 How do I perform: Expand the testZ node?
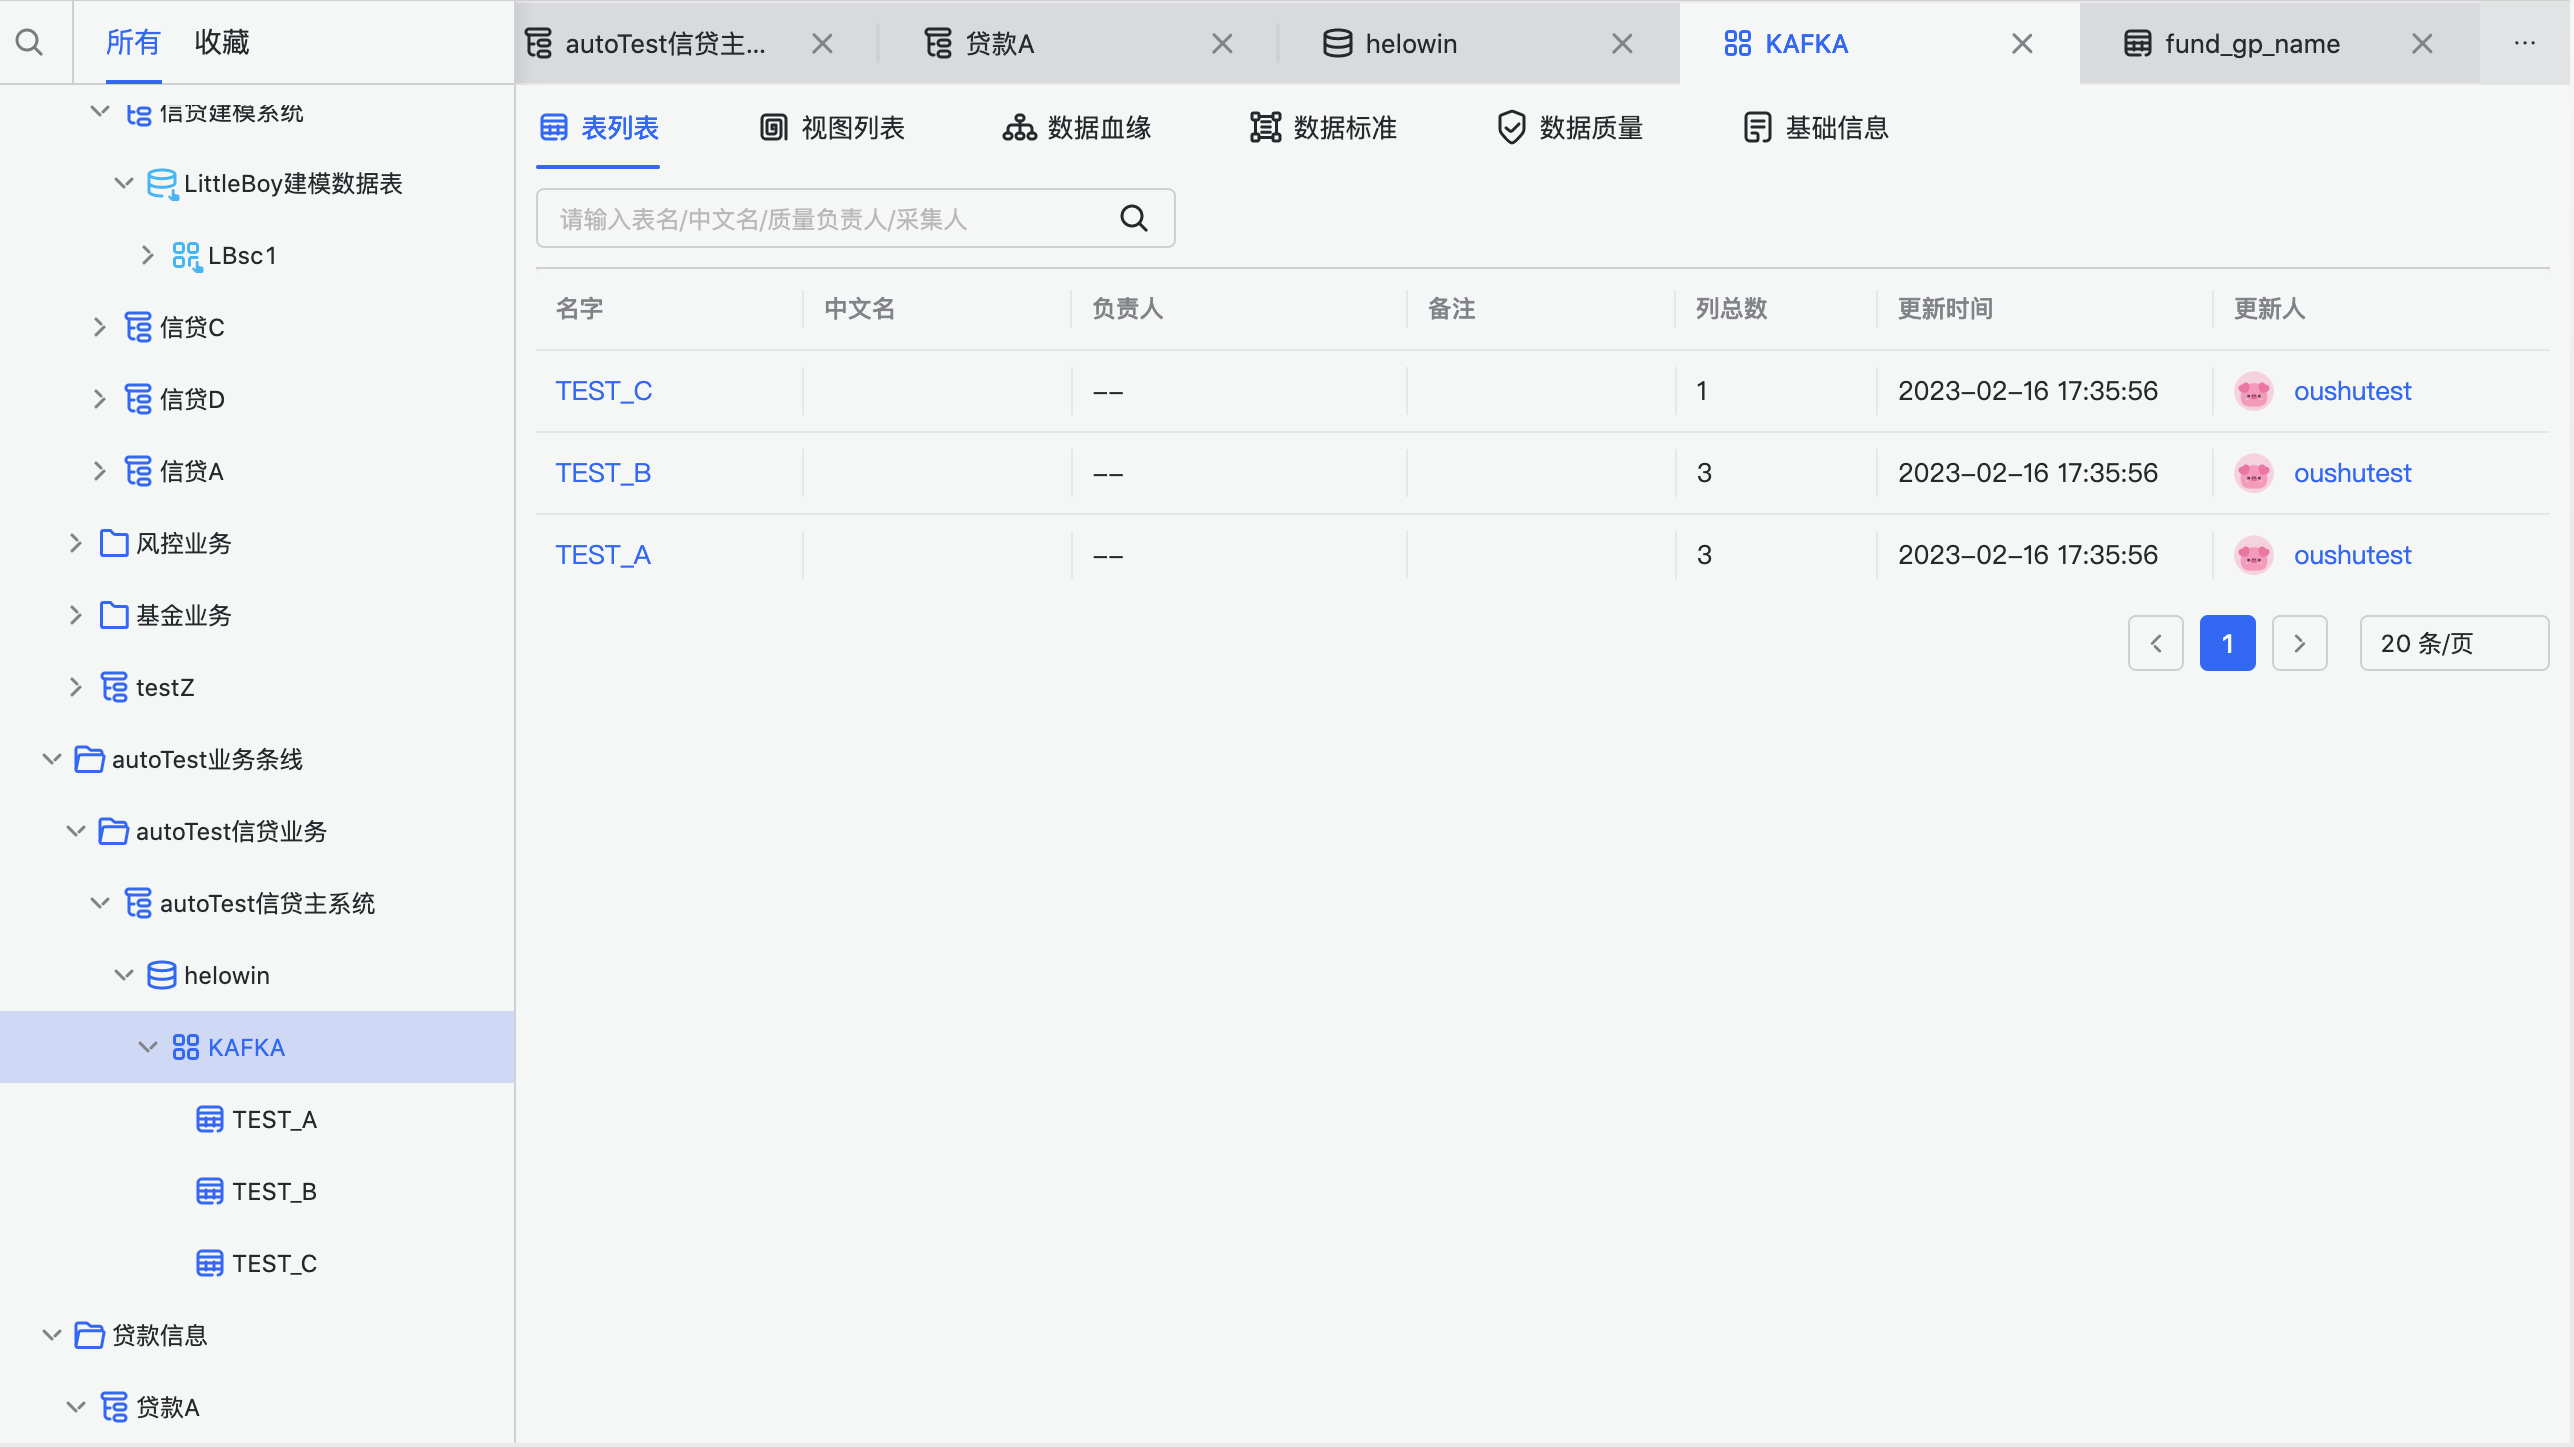pos(76,687)
